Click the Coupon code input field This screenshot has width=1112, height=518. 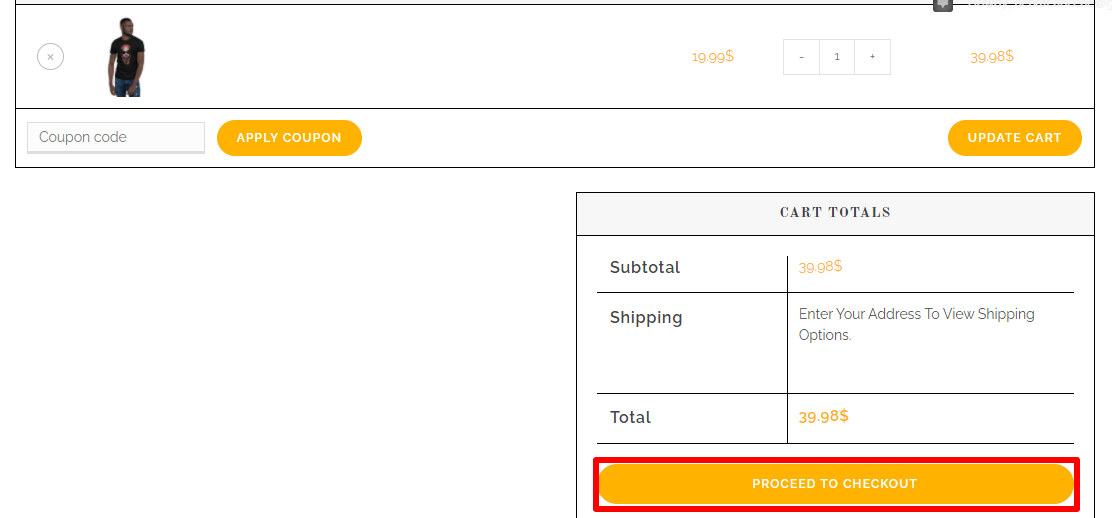(115, 137)
